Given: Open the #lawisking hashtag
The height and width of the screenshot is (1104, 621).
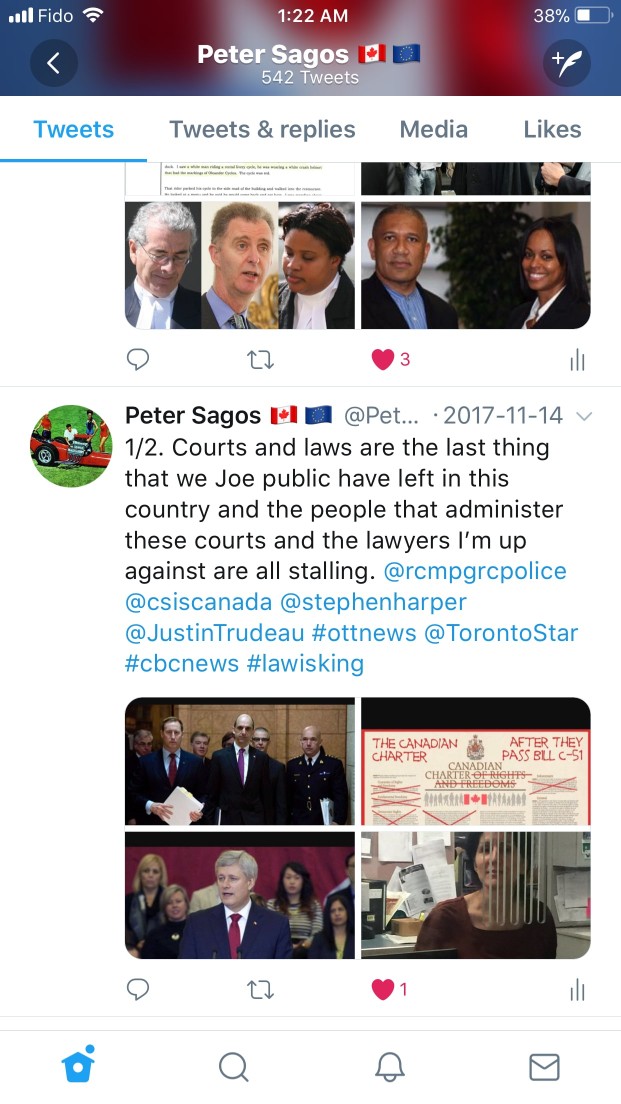Looking at the screenshot, I should [x=305, y=663].
